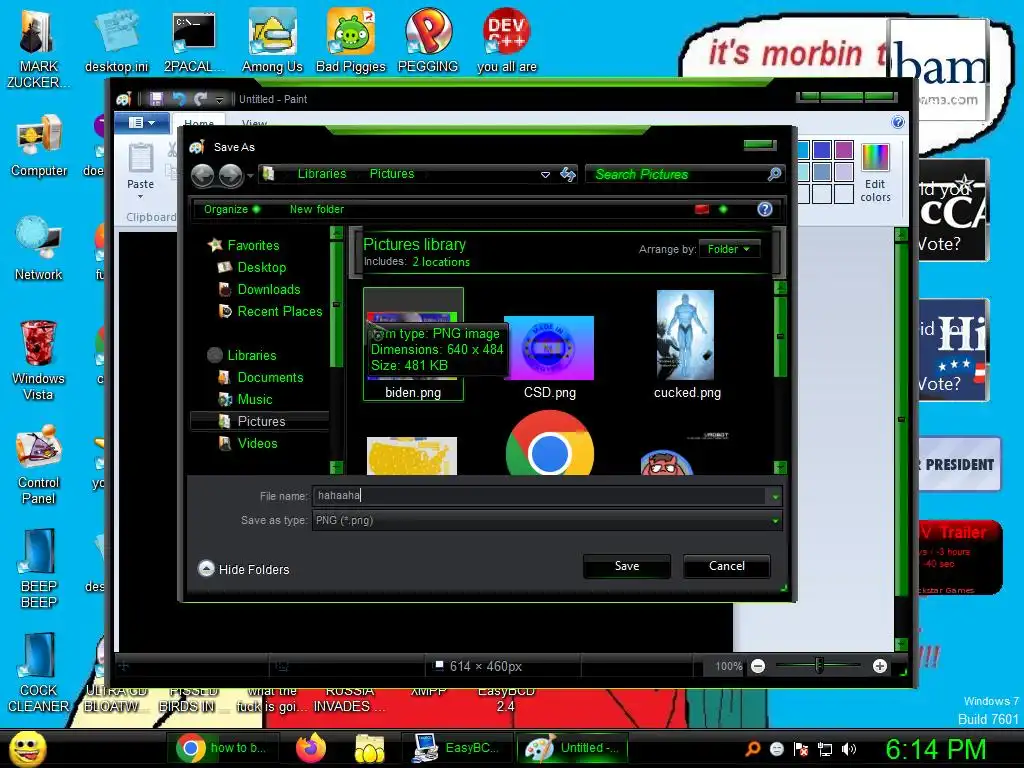The height and width of the screenshot is (768, 1024).
Task: Click the Paint Help question mark icon
Action: pos(898,123)
